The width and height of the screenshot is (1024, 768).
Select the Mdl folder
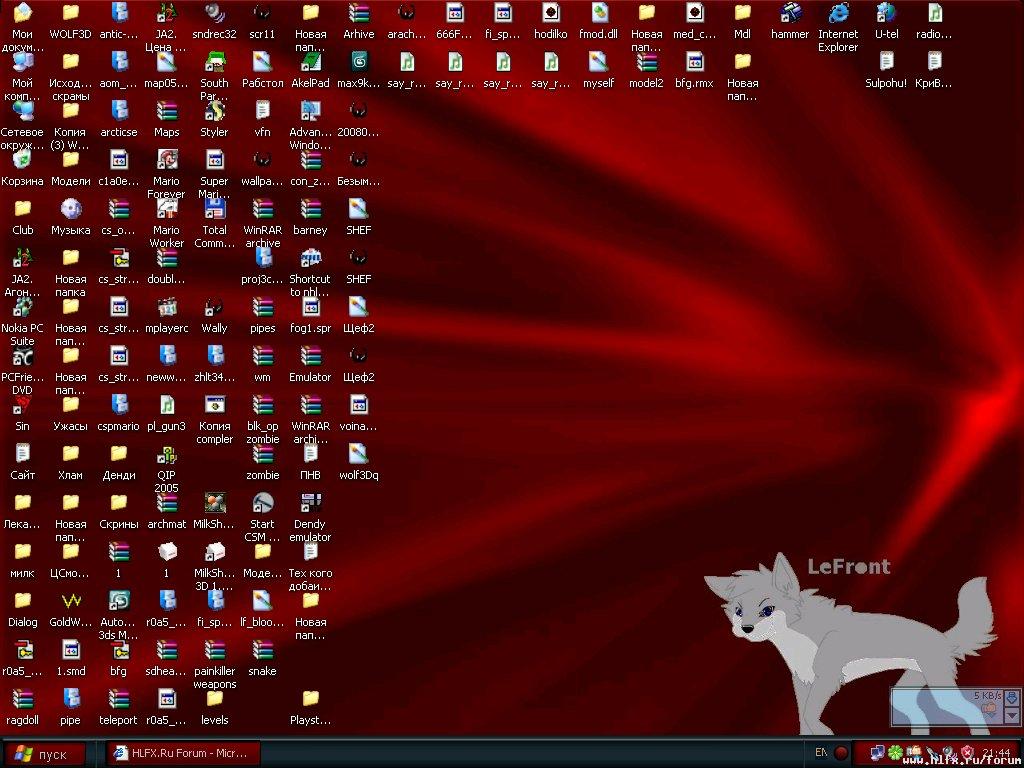[742, 13]
